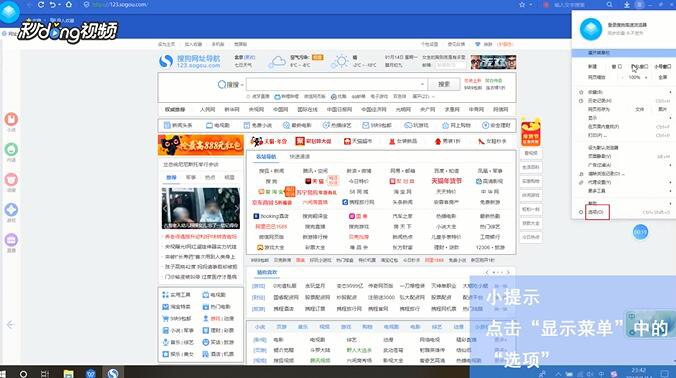The height and width of the screenshot is (378, 676).
Task: Click the 最新电影 icon in category row
Action: click(x=286, y=125)
